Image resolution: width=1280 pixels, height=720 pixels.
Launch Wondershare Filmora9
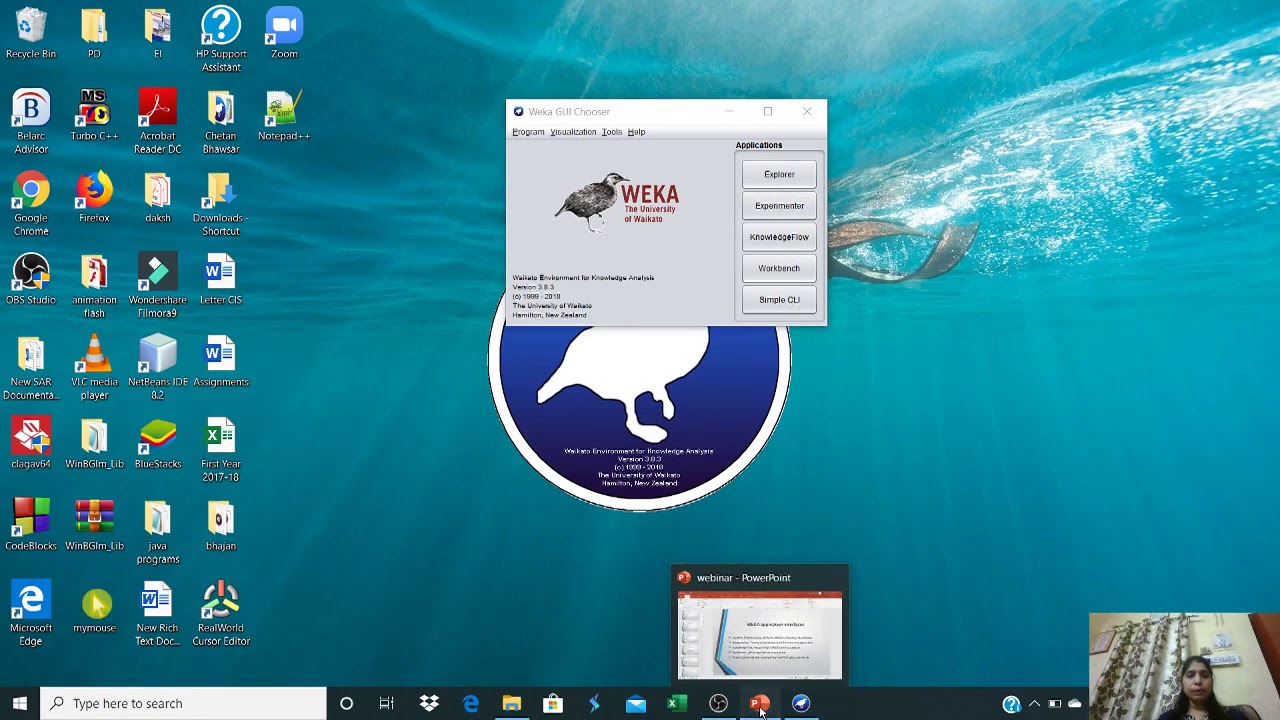click(157, 285)
